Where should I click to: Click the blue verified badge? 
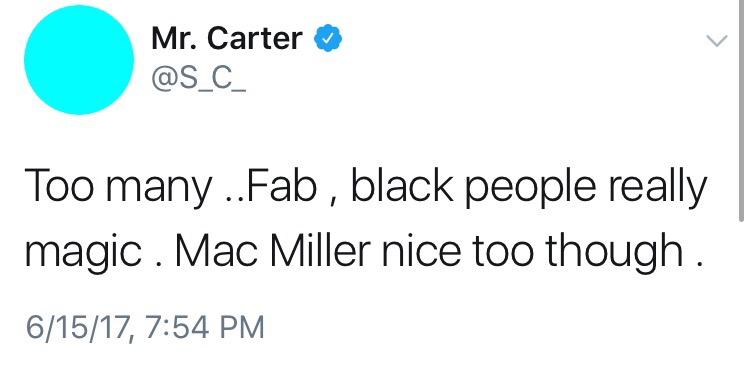[x=328, y=39]
